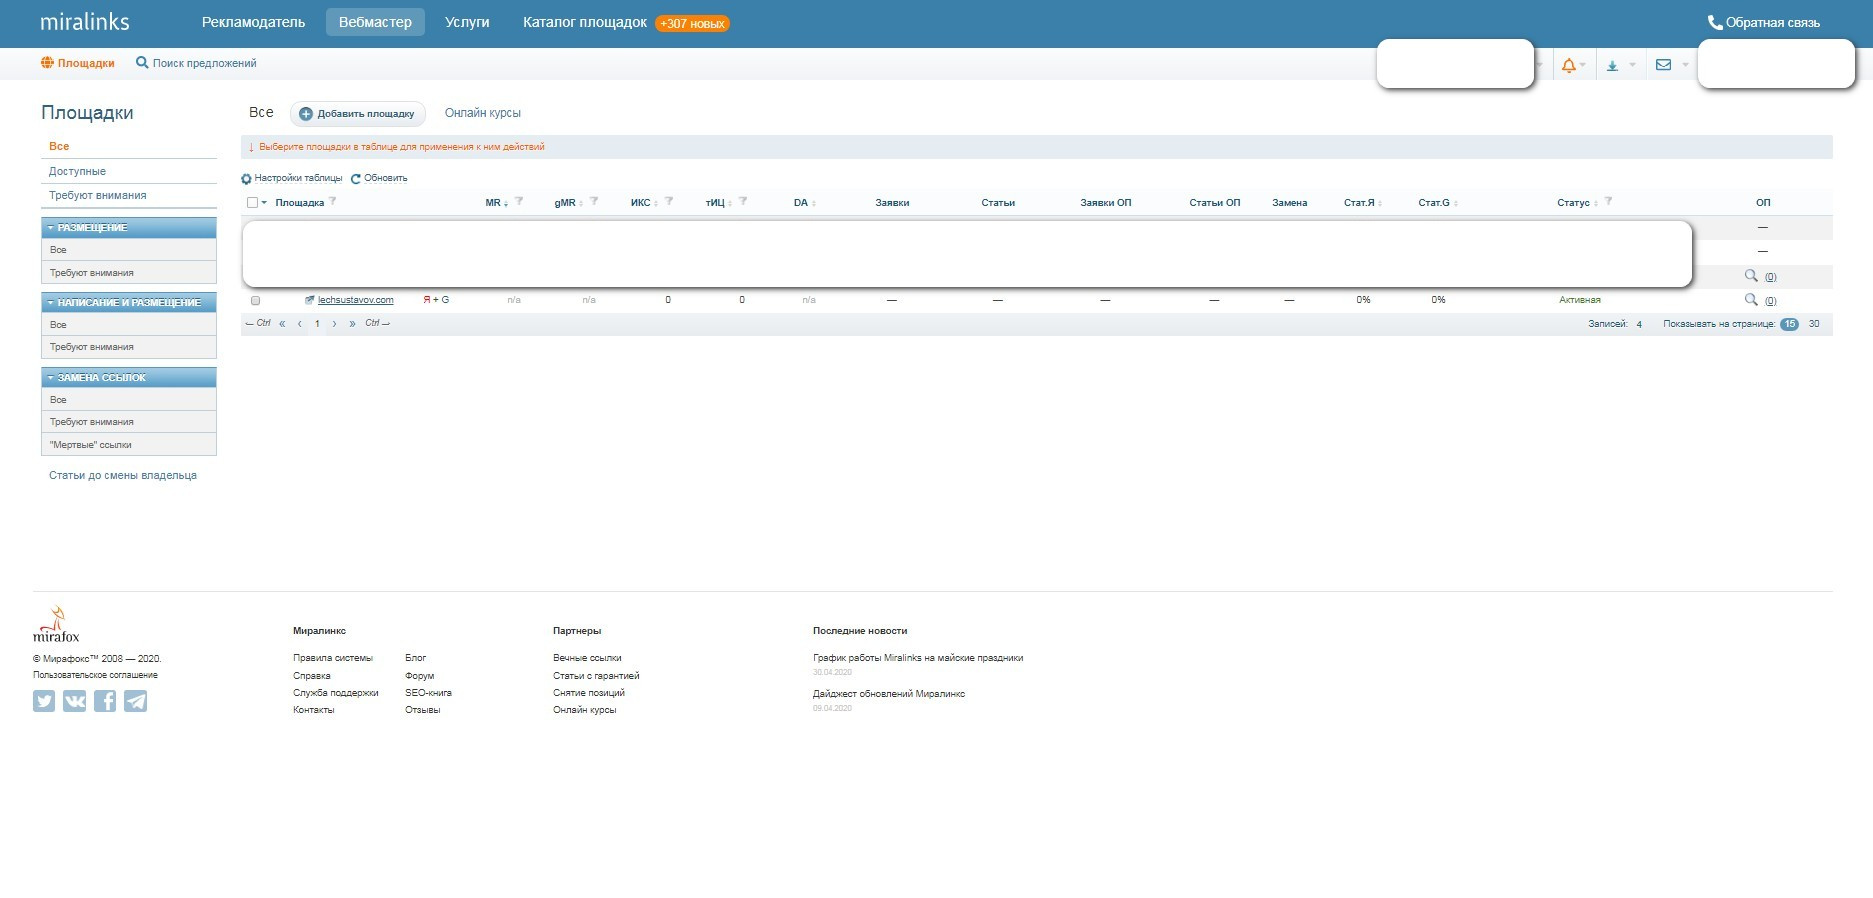Click the filter icon beside ИКС header

click(669, 202)
